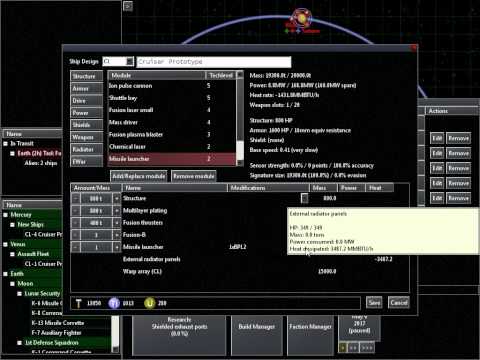Select Fusion laser small in module list
The image size is (480, 360).
pyautogui.click(x=172, y=110)
